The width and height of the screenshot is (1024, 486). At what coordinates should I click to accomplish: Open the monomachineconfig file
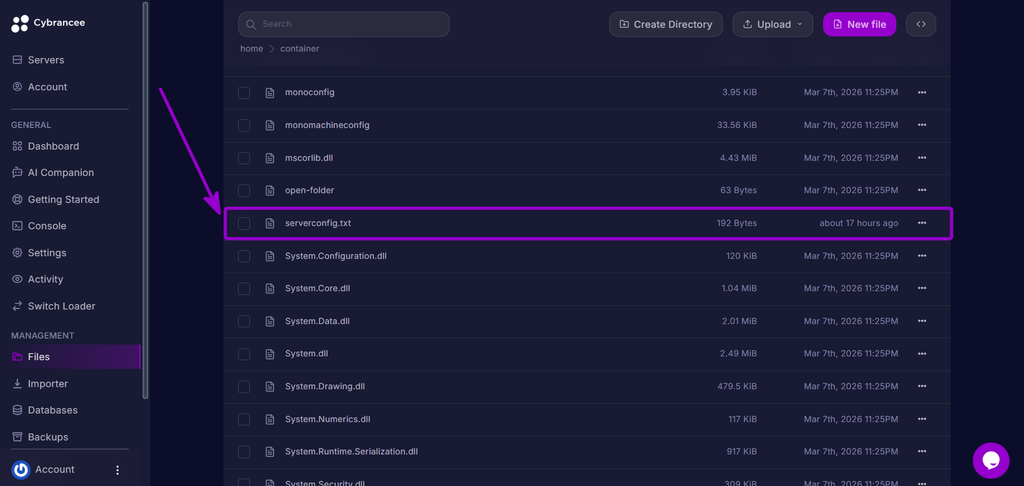[x=327, y=125]
